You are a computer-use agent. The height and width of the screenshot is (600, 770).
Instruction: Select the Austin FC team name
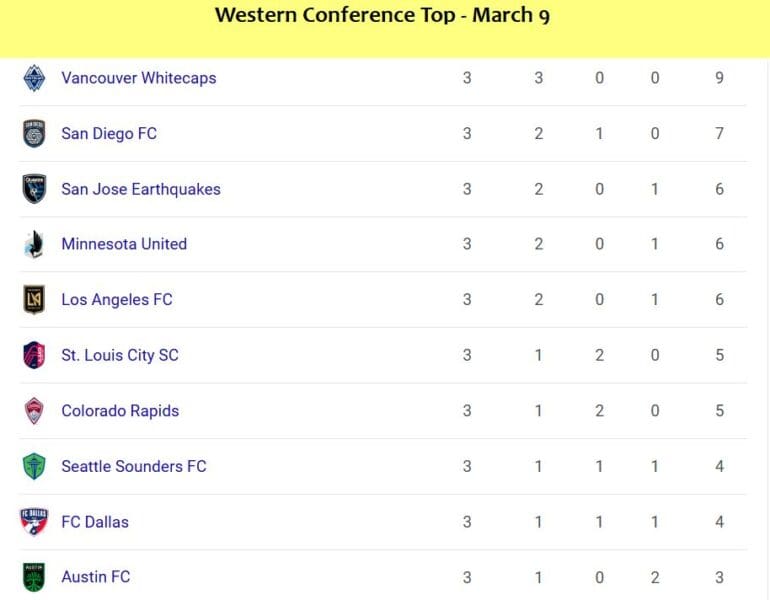pyautogui.click(x=96, y=577)
